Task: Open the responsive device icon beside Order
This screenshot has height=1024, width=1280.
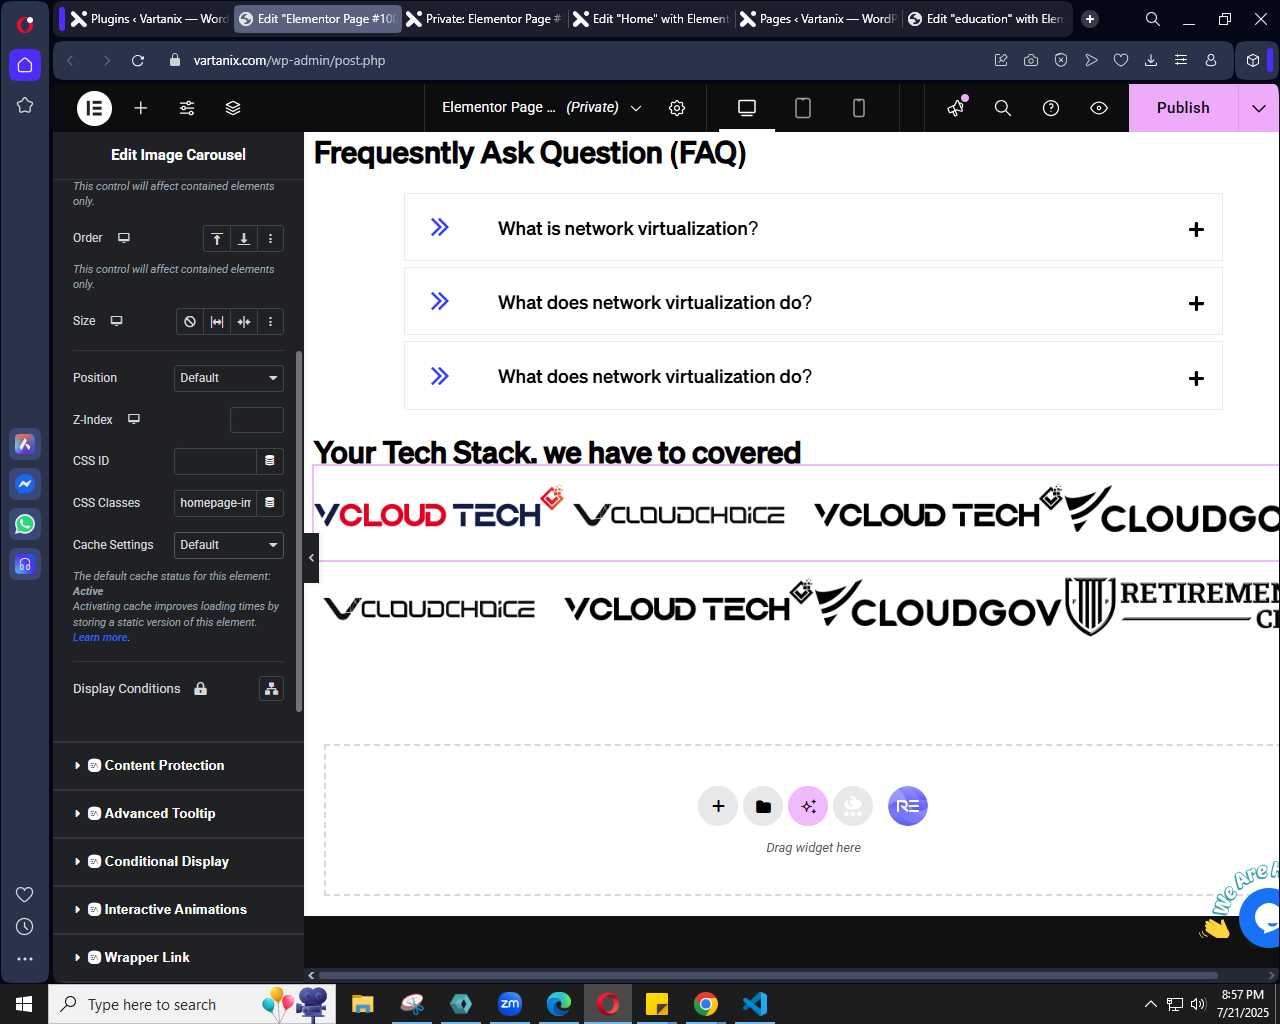Action: pyautogui.click(x=124, y=238)
